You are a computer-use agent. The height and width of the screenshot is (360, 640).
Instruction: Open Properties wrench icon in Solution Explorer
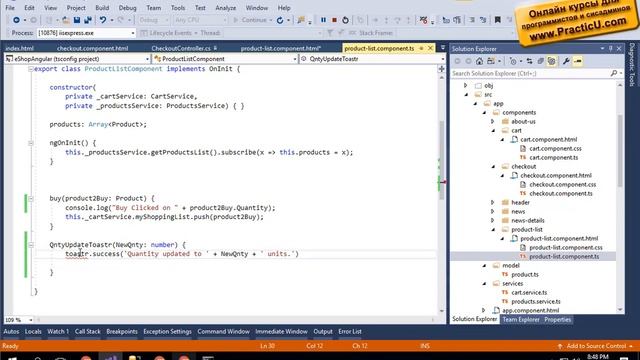click(566, 61)
